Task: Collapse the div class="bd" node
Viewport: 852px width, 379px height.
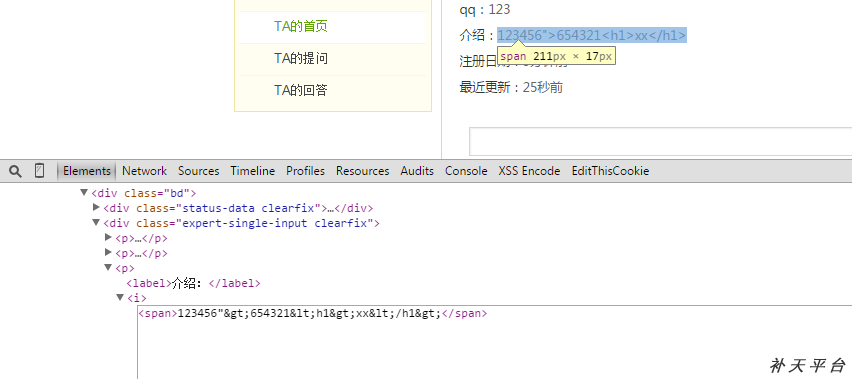Action: pos(84,192)
